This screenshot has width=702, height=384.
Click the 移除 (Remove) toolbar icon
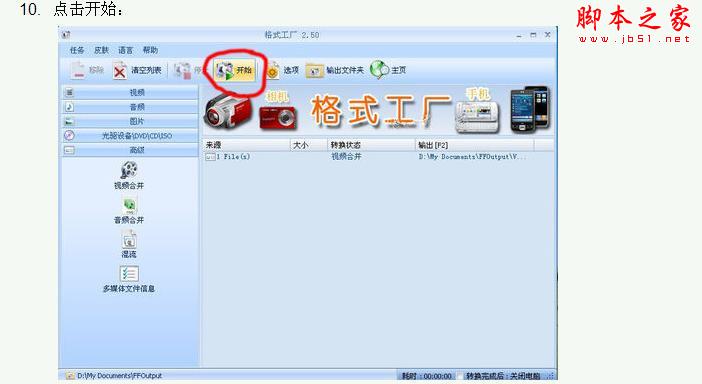pos(78,70)
